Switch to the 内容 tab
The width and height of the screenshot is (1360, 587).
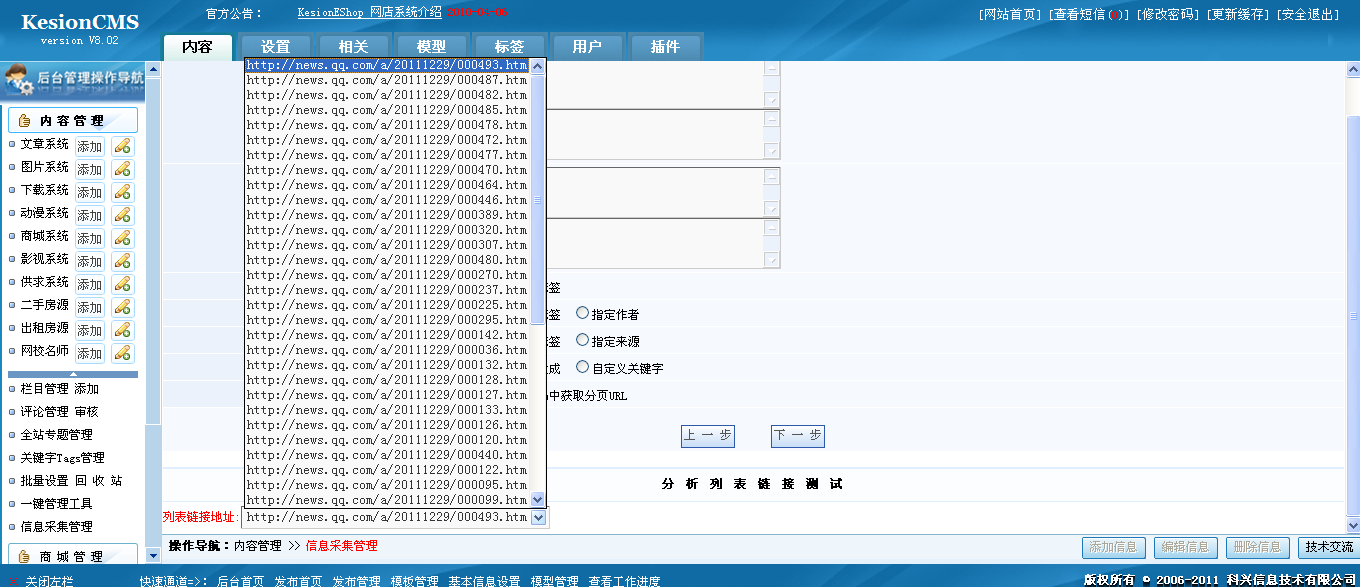tap(197, 47)
